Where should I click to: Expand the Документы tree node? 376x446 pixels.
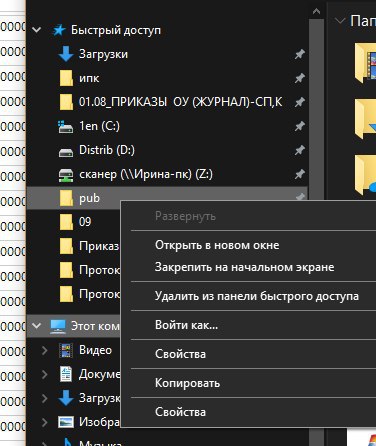coord(44,374)
